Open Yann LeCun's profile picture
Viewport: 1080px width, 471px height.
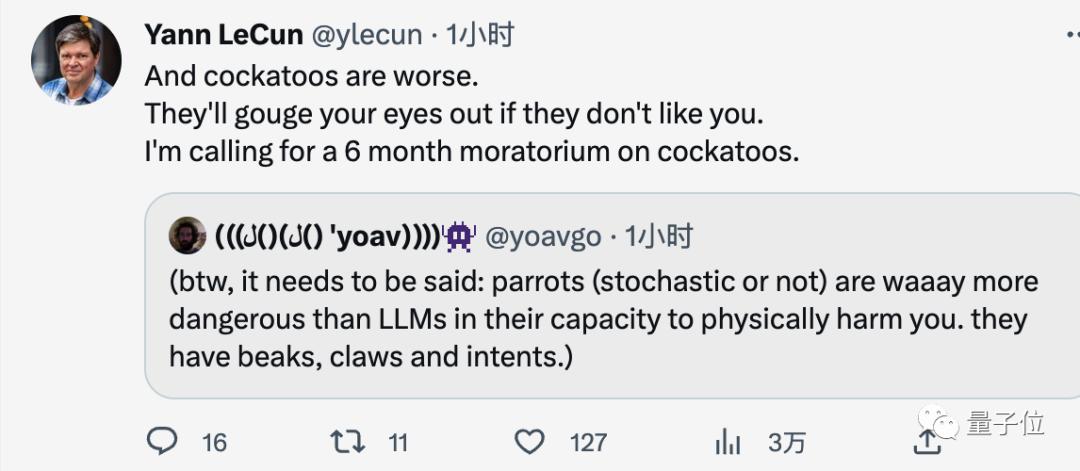point(76,60)
